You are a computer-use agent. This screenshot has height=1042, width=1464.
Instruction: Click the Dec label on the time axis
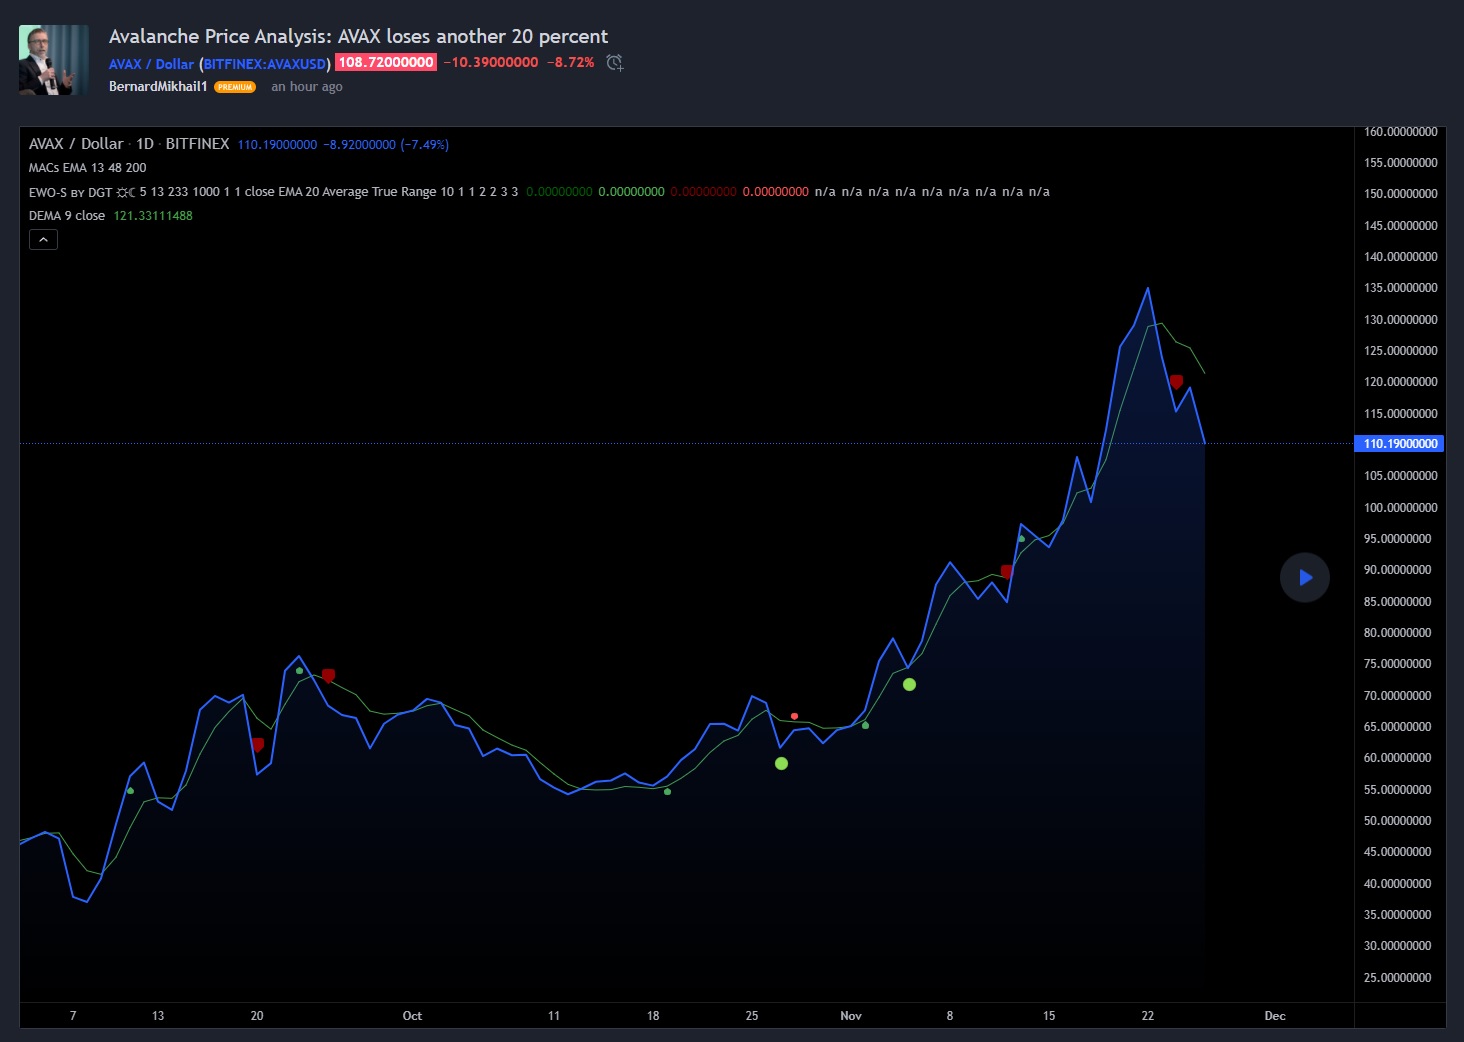(x=1275, y=1016)
